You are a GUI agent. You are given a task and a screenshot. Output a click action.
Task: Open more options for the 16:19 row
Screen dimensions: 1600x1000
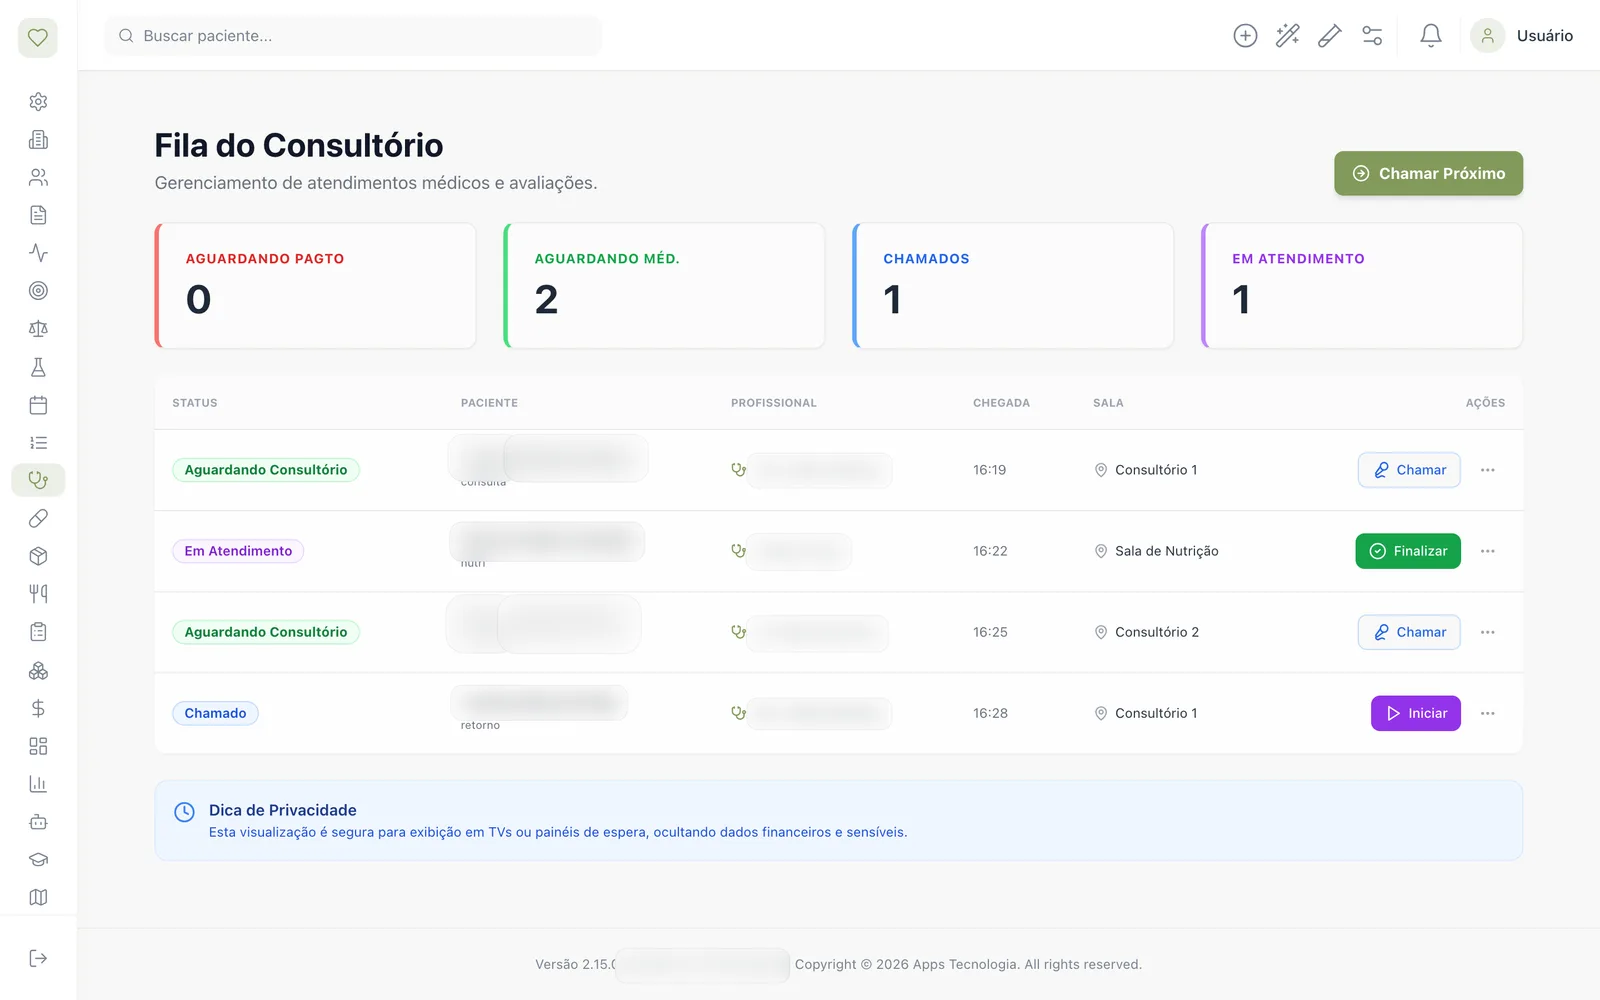[x=1488, y=470]
